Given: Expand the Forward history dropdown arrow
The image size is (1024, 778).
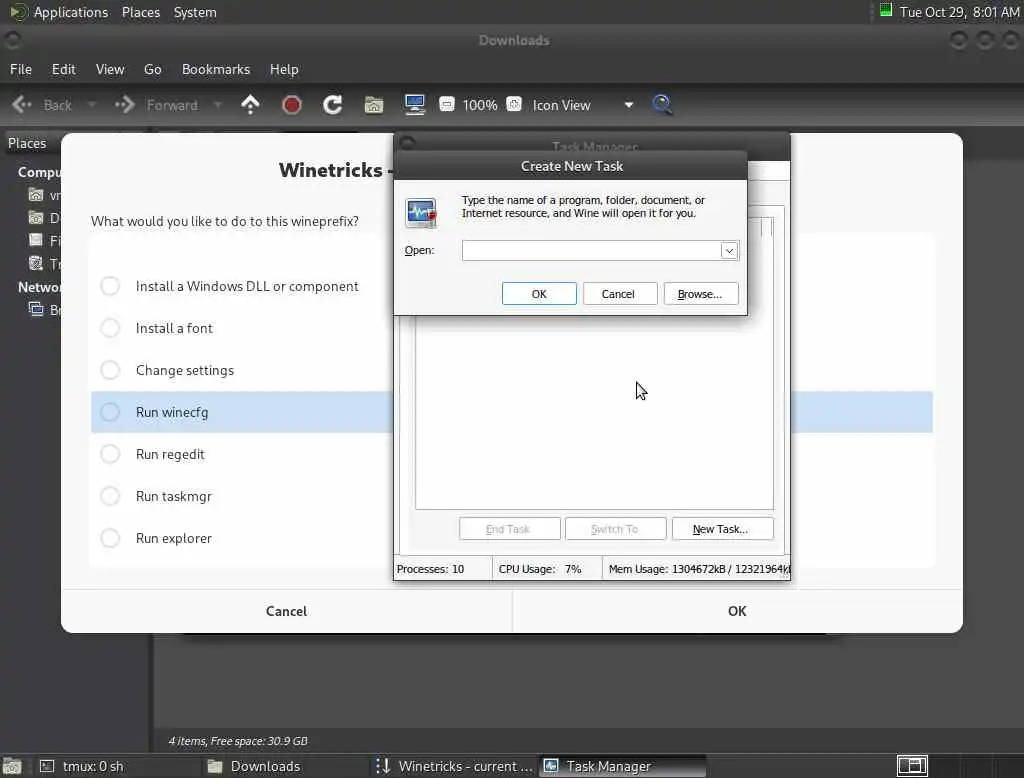Looking at the screenshot, I should [x=218, y=105].
